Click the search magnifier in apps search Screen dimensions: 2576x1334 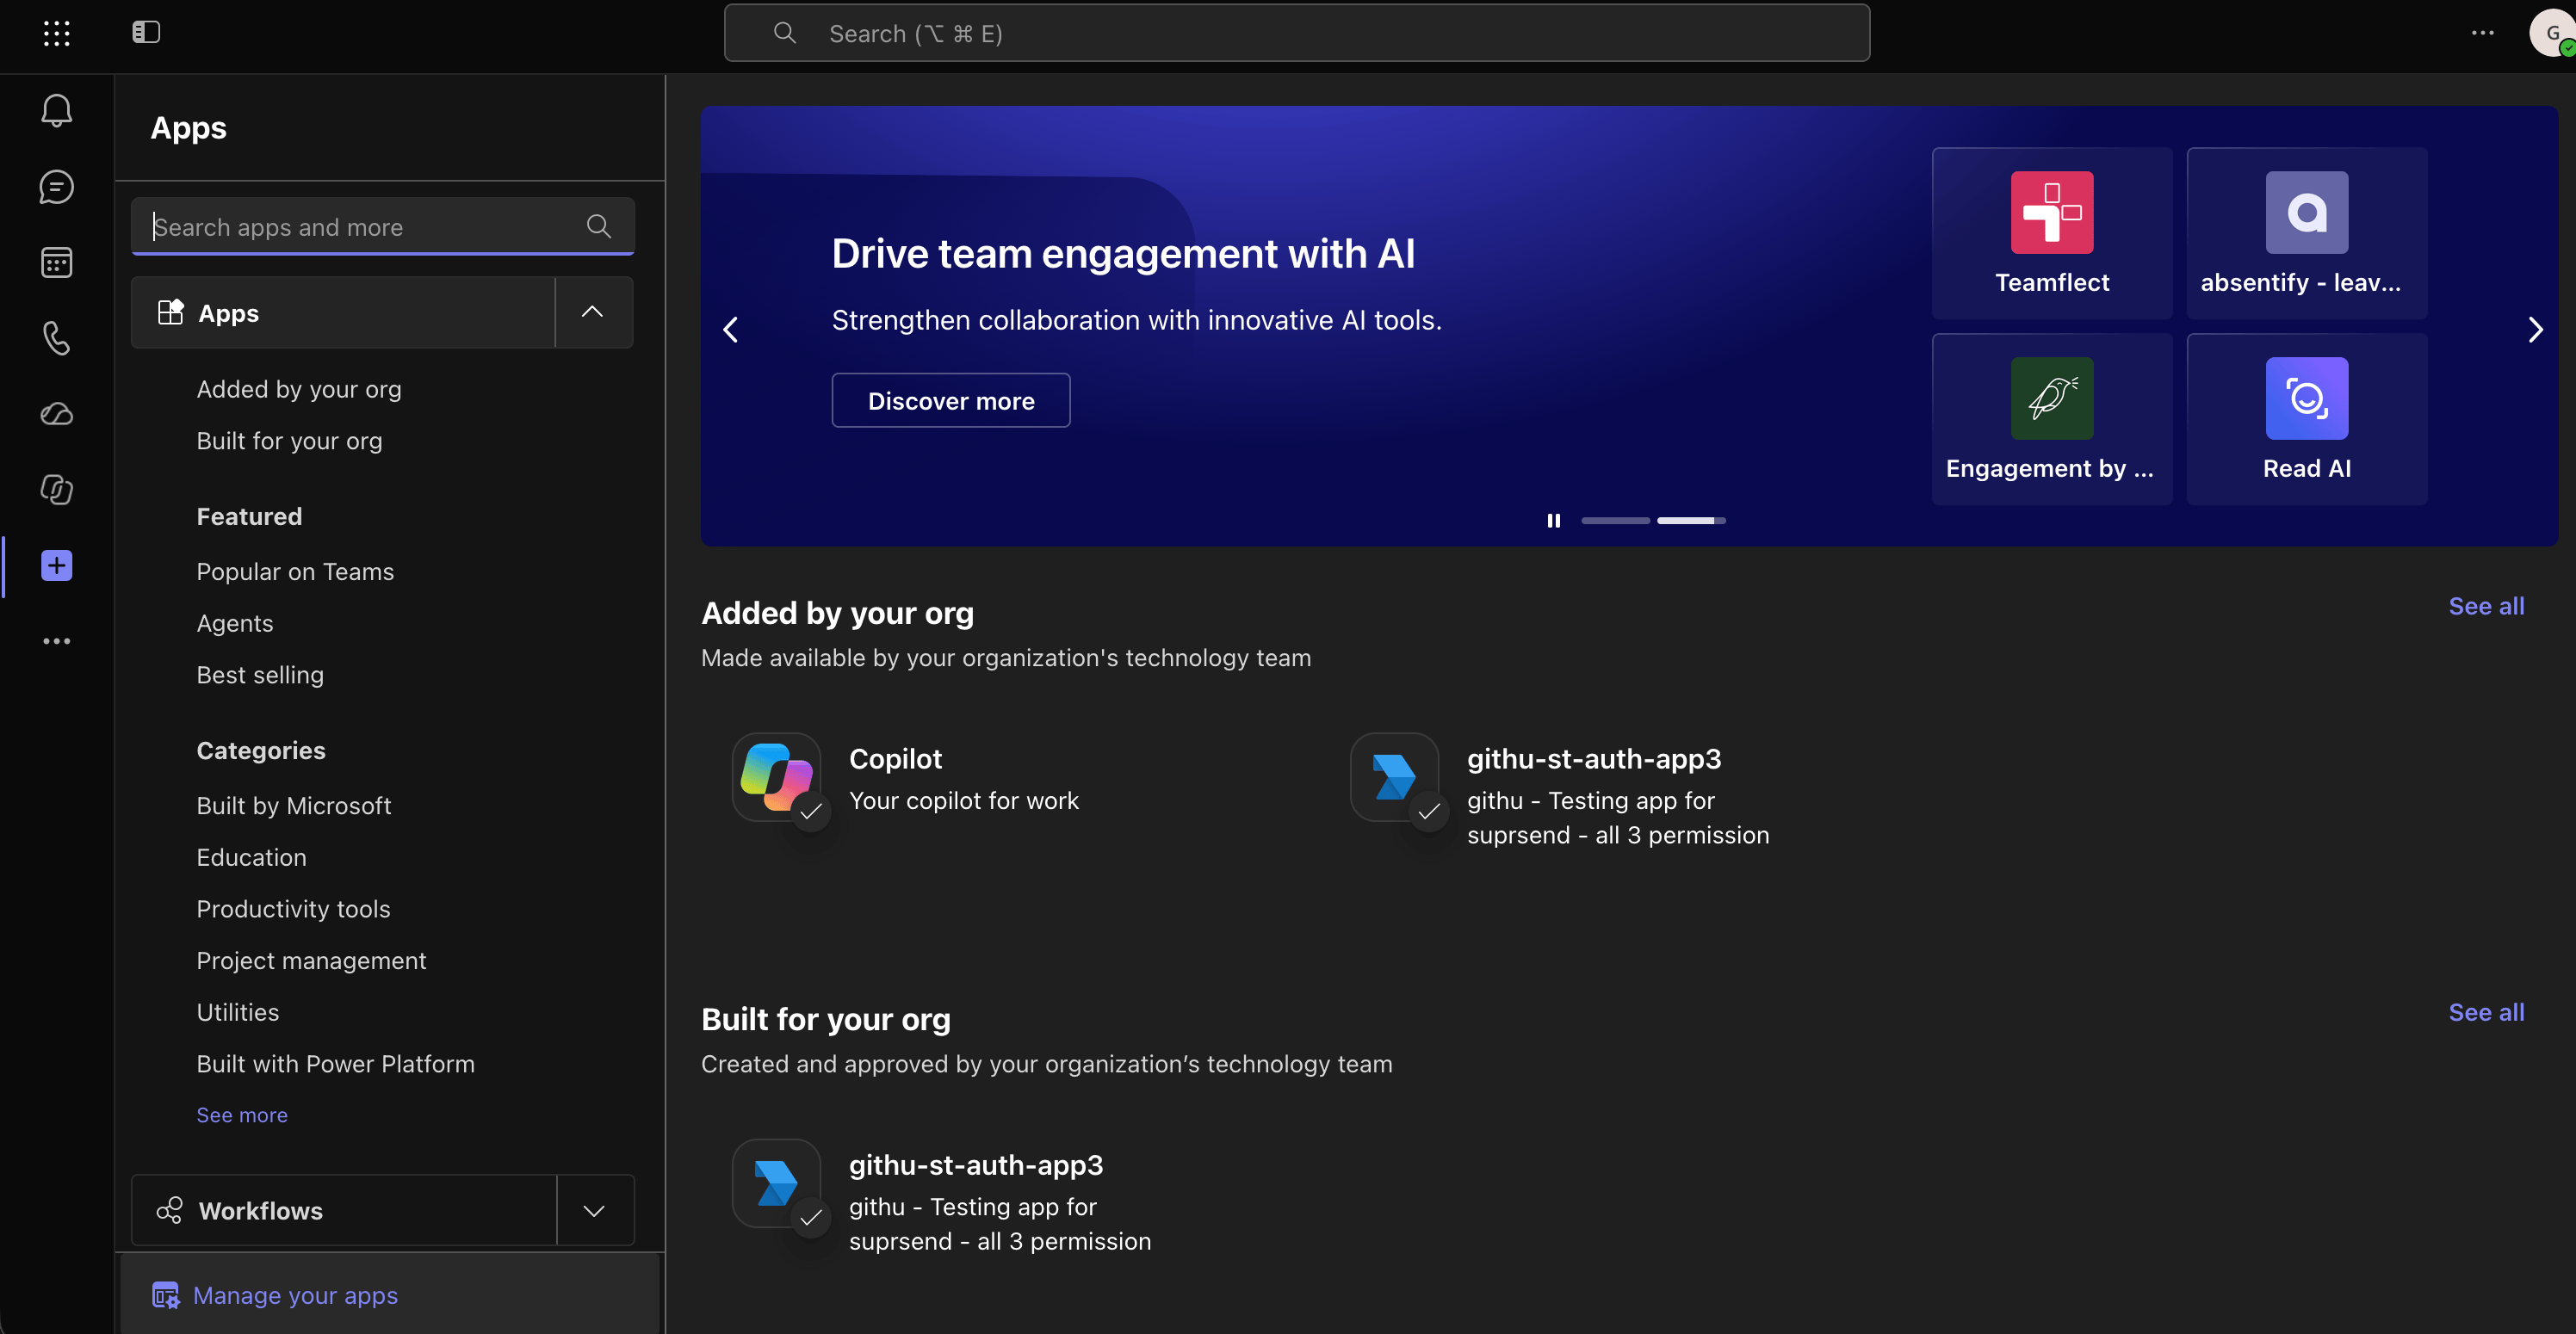click(599, 227)
